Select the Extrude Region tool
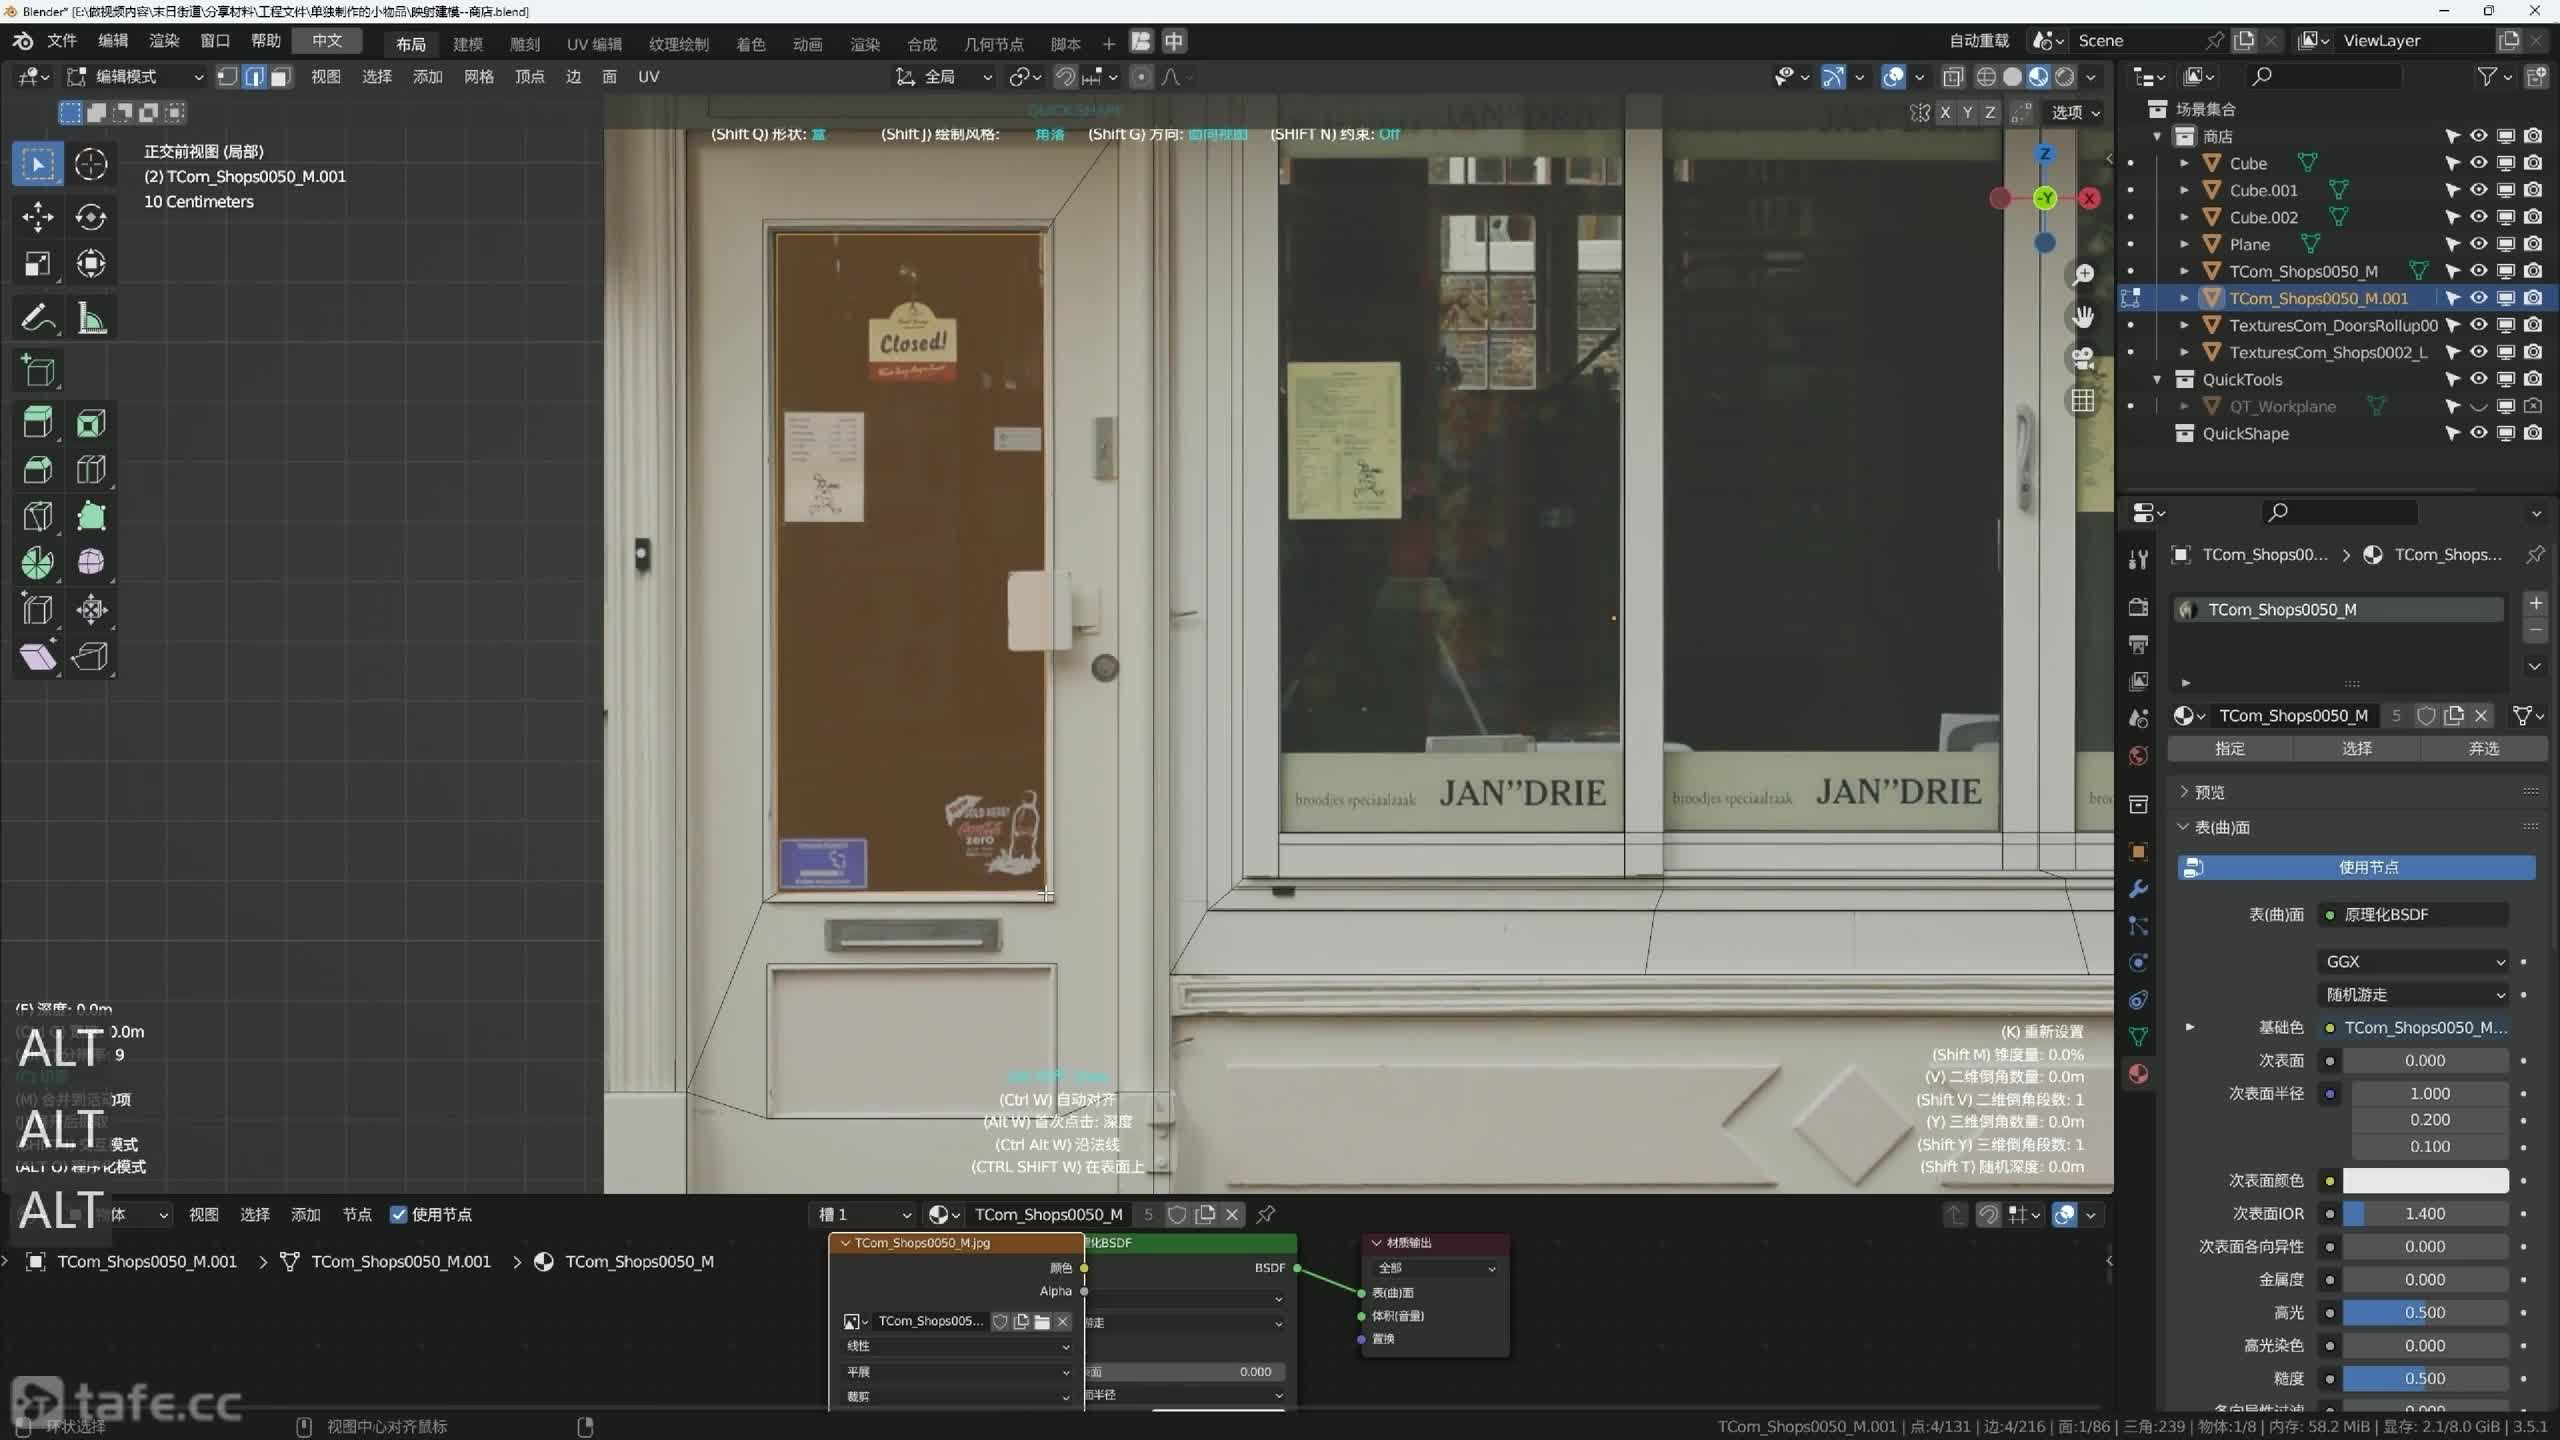Screen dimensions: 2560x1440 tap(38, 423)
